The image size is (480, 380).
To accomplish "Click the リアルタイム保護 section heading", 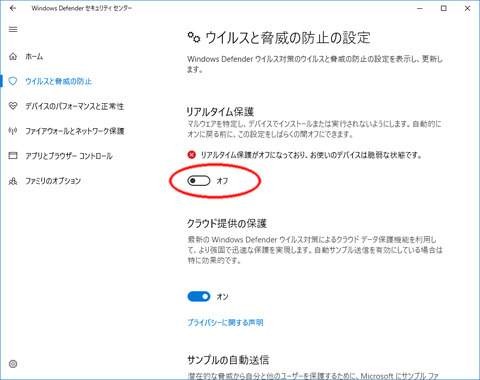I will [220, 111].
